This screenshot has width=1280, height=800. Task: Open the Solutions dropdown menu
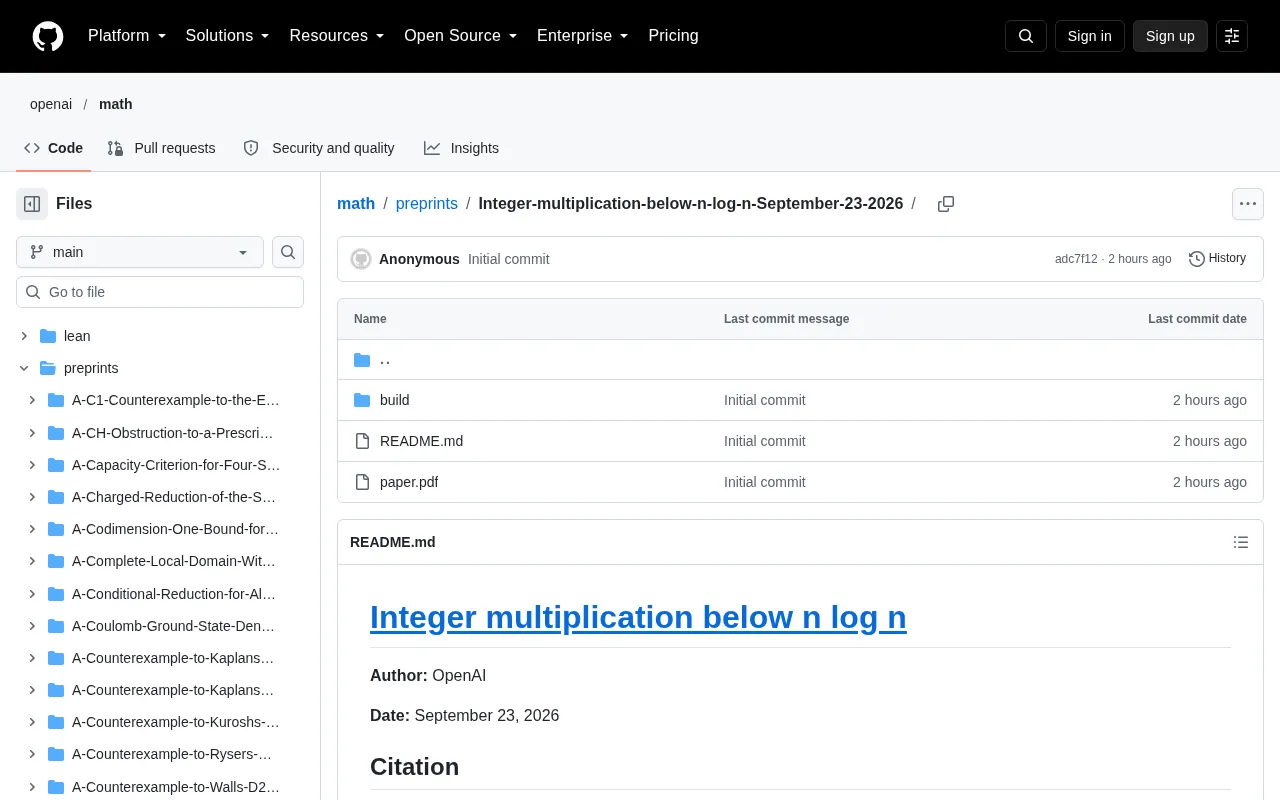point(228,36)
